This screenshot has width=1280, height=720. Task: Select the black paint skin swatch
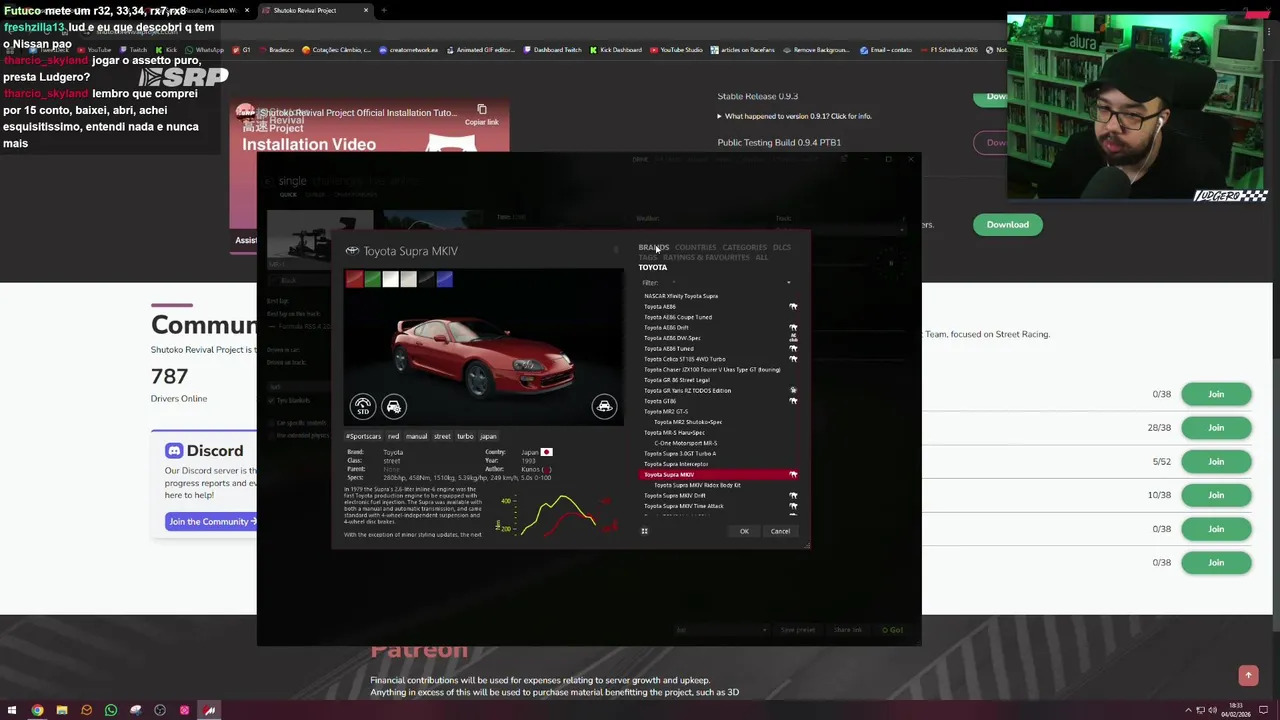(426, 280)
